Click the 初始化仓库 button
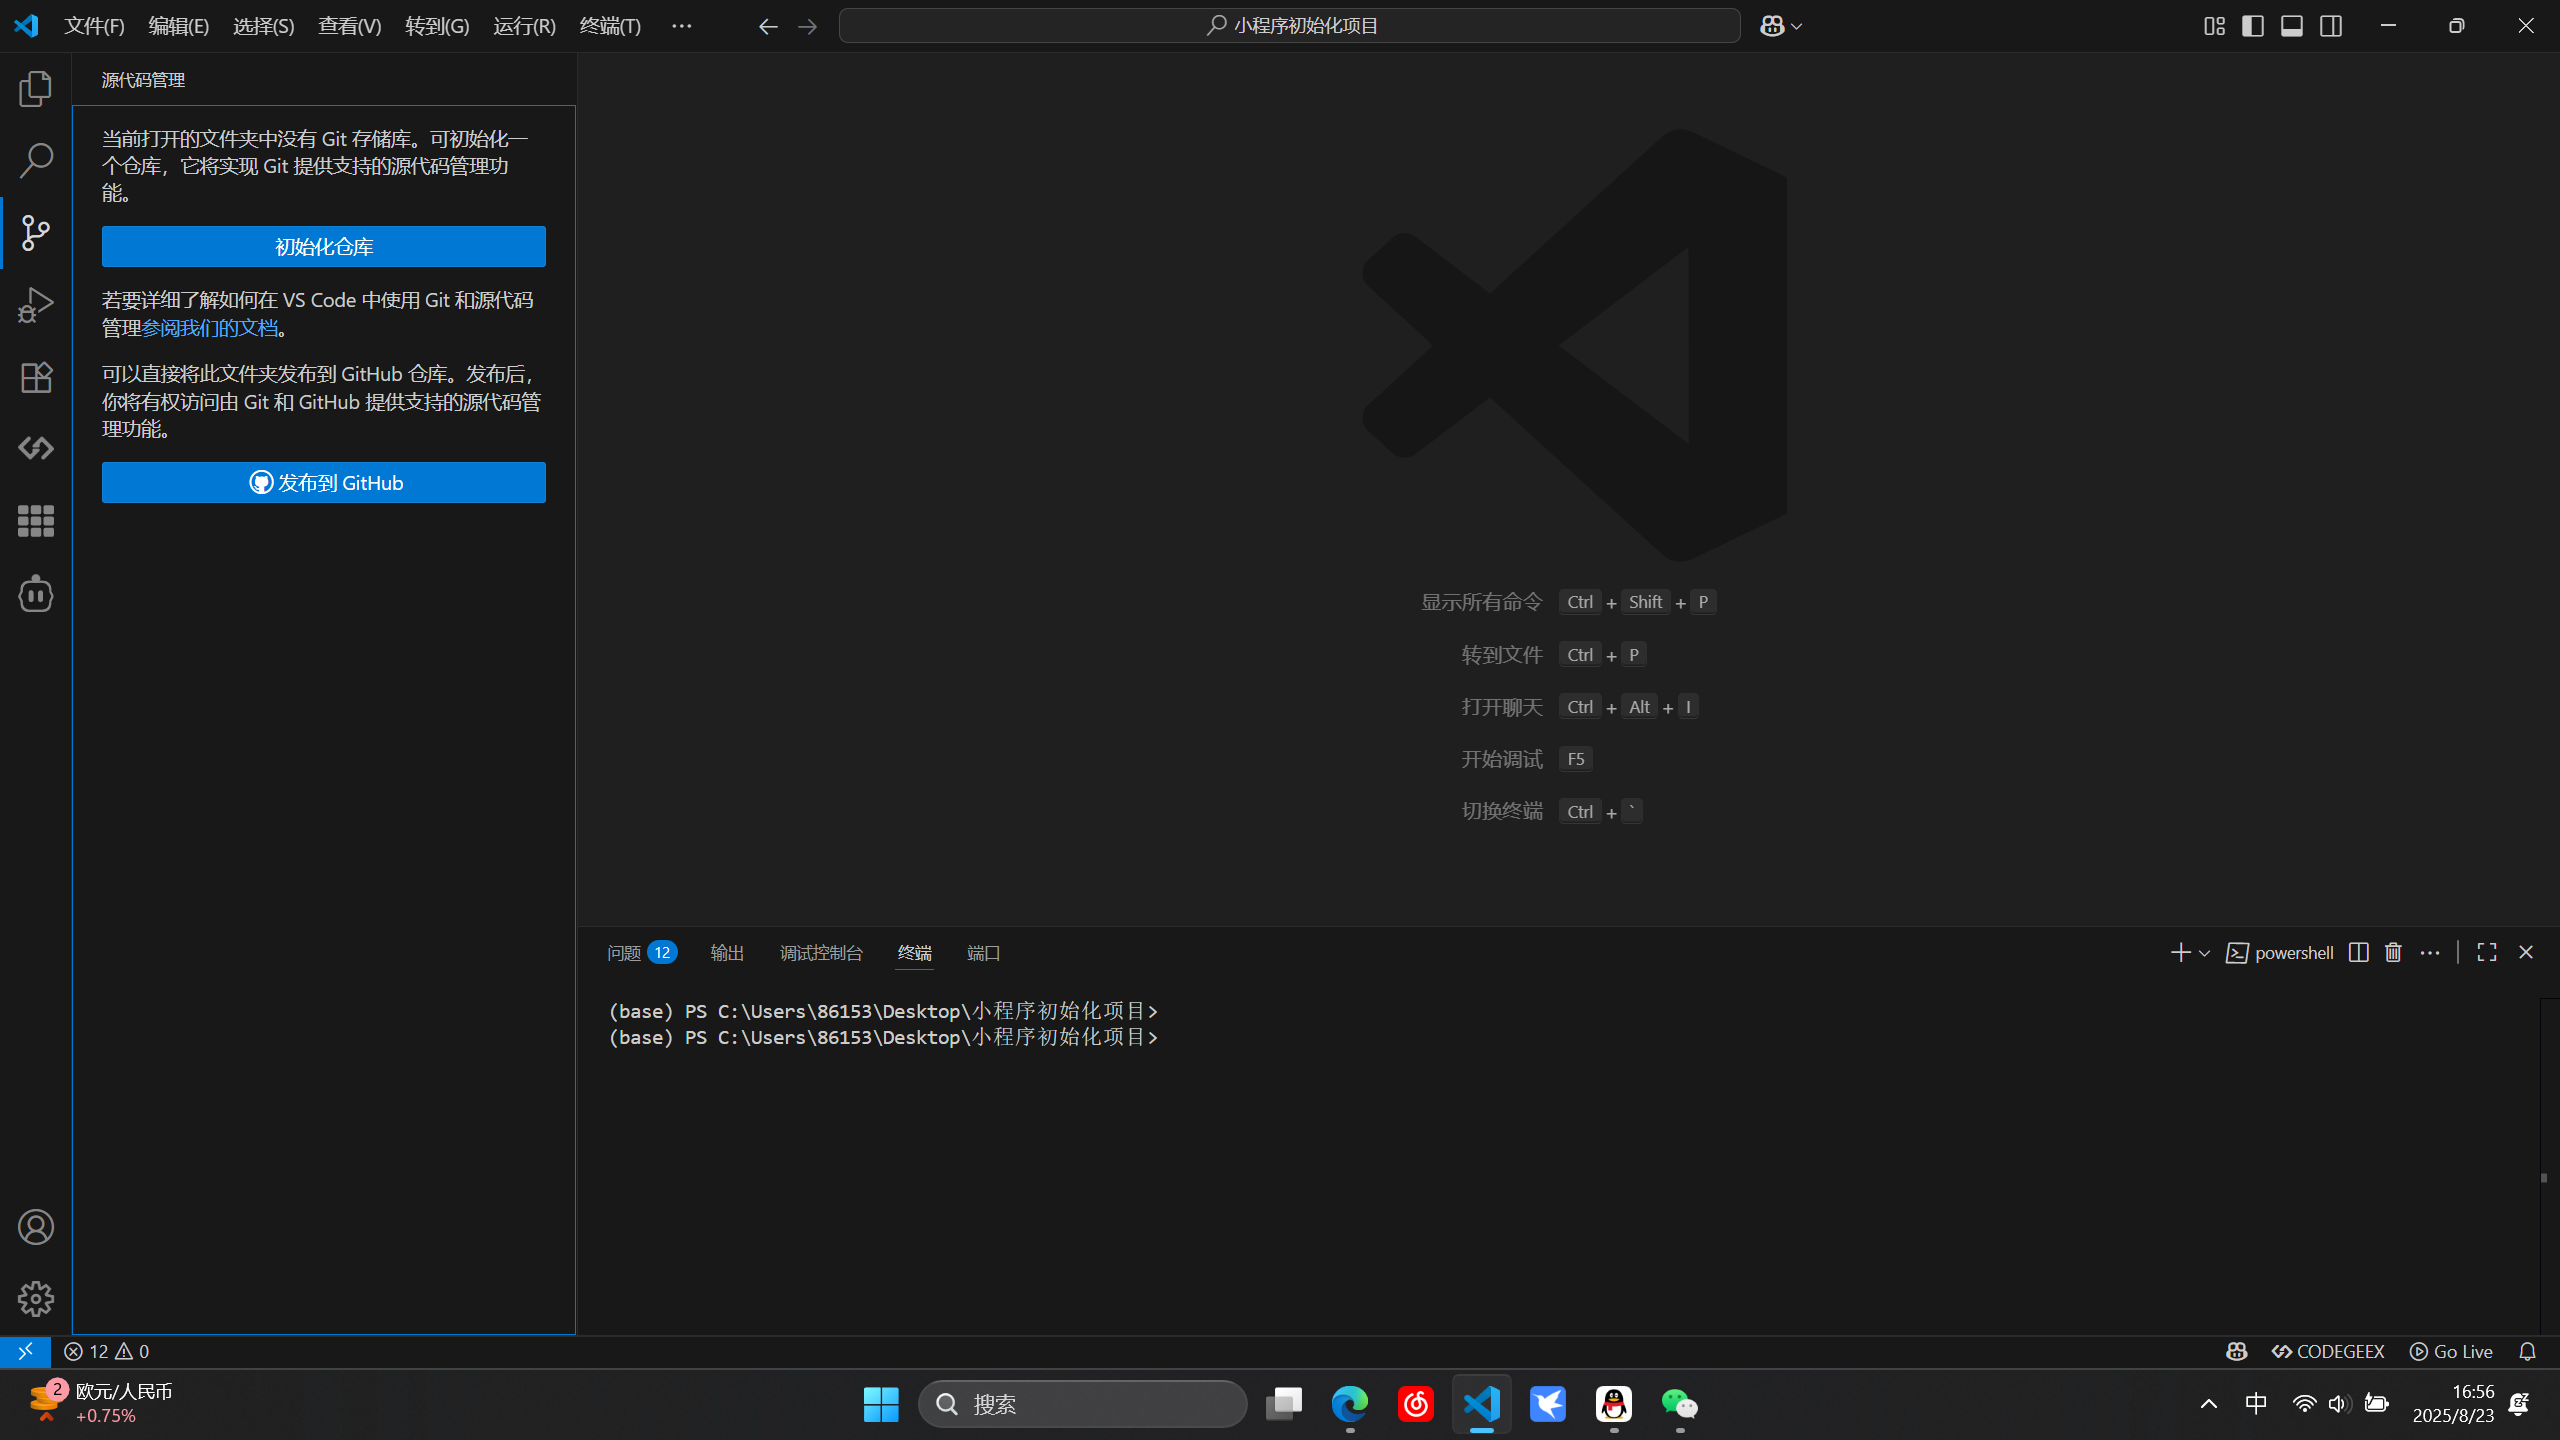Viewport: 2560px width, 1440px height. (x=324, y=246)
